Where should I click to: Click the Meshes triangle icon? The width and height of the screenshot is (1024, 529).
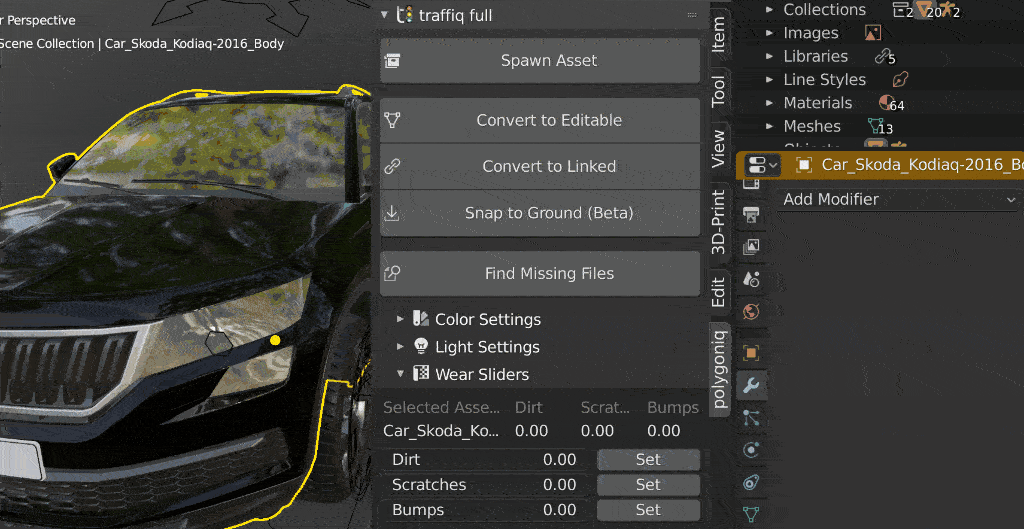coord(874,125)
